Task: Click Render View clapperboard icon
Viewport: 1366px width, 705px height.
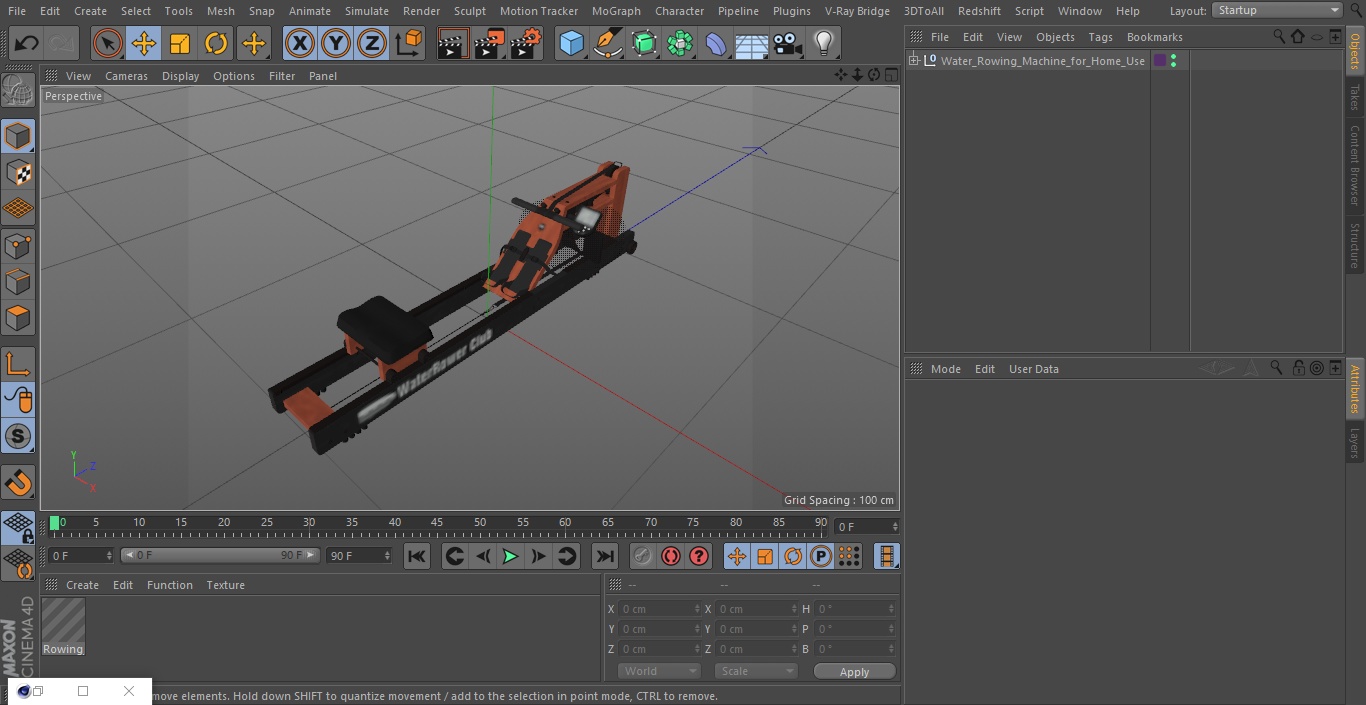Action: click(453, 43)
